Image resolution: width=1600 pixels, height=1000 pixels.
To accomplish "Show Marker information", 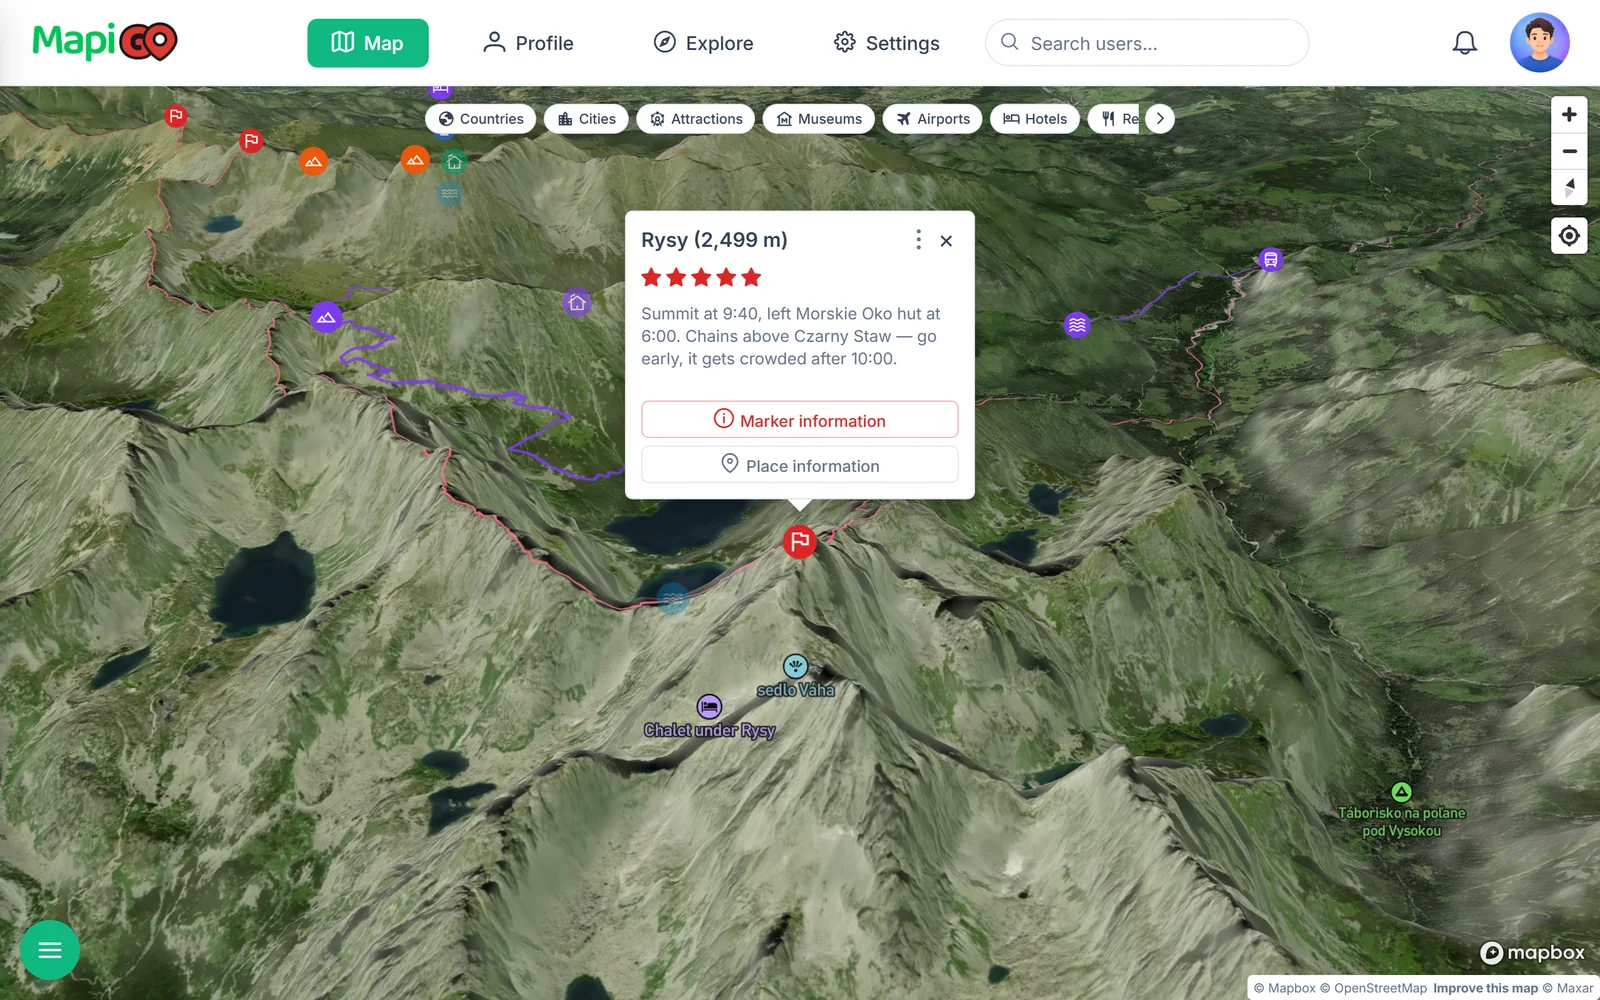I will tap(800, 420).
